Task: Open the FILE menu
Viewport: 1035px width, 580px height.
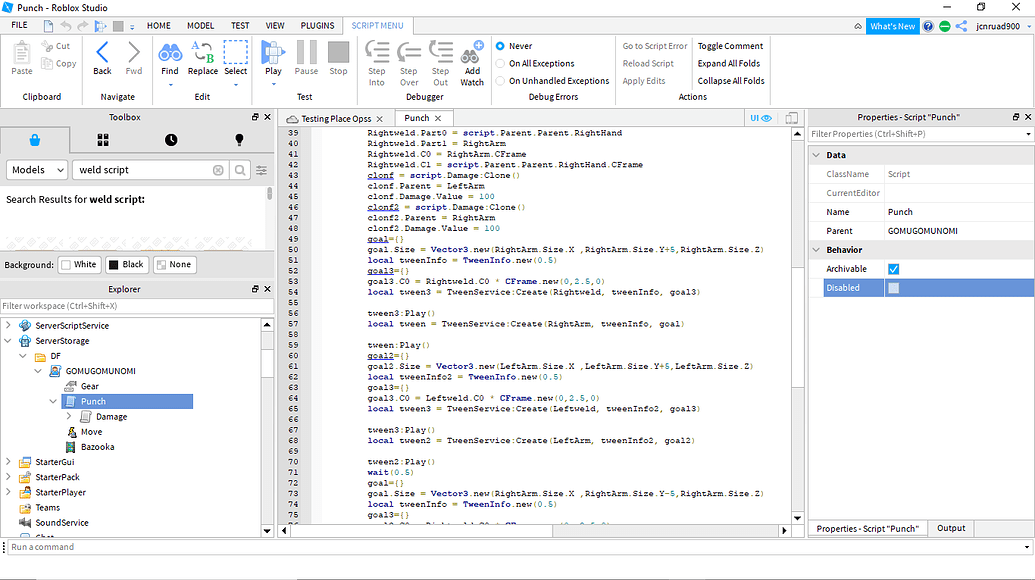Action: click(x=20, y=26)
